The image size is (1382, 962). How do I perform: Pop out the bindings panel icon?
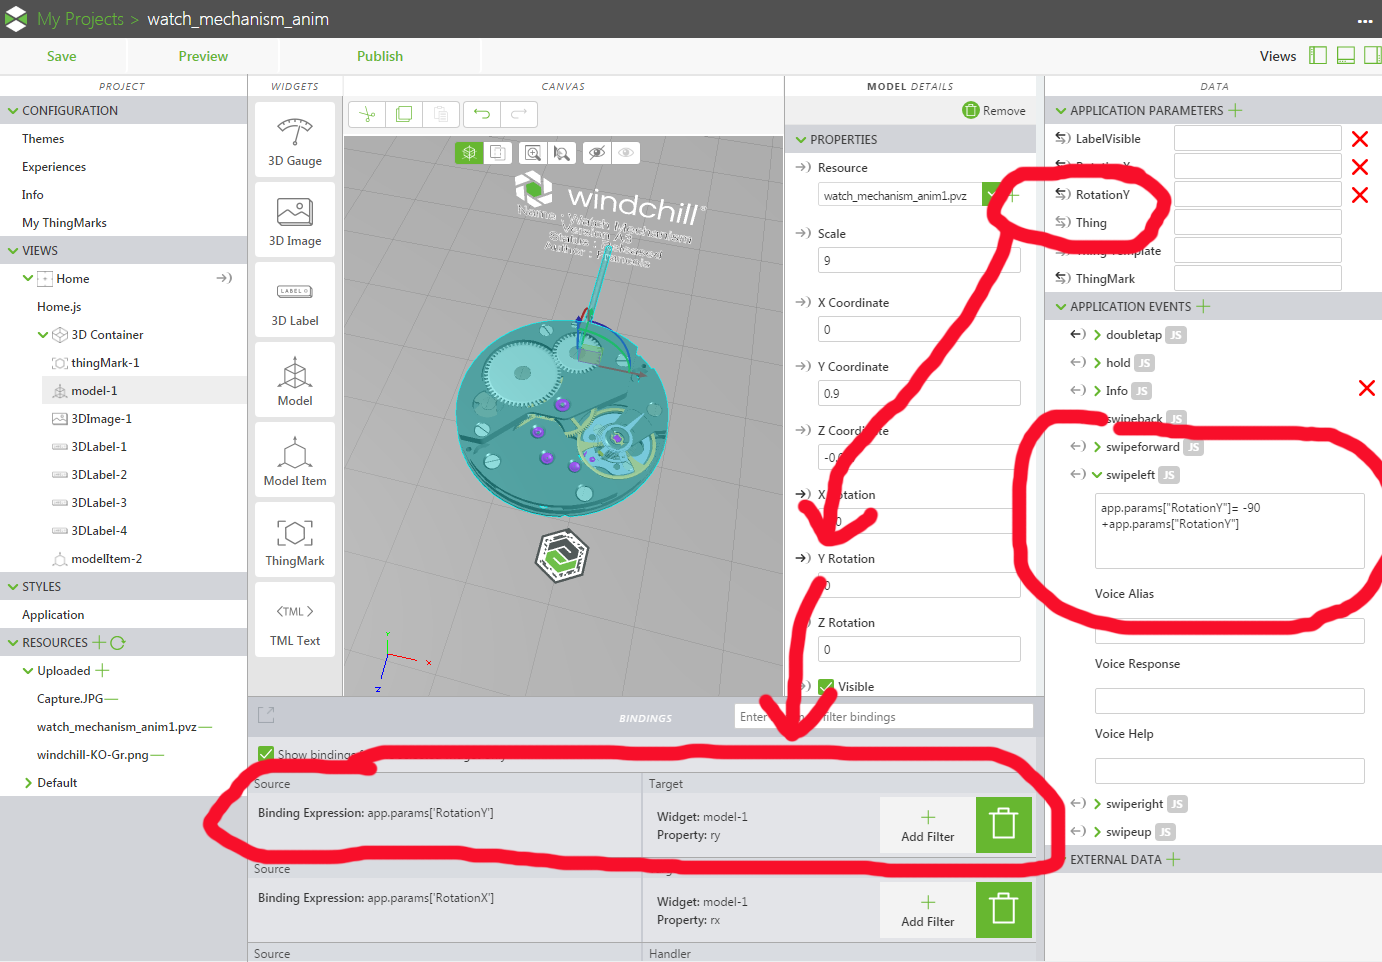(266, 715)
